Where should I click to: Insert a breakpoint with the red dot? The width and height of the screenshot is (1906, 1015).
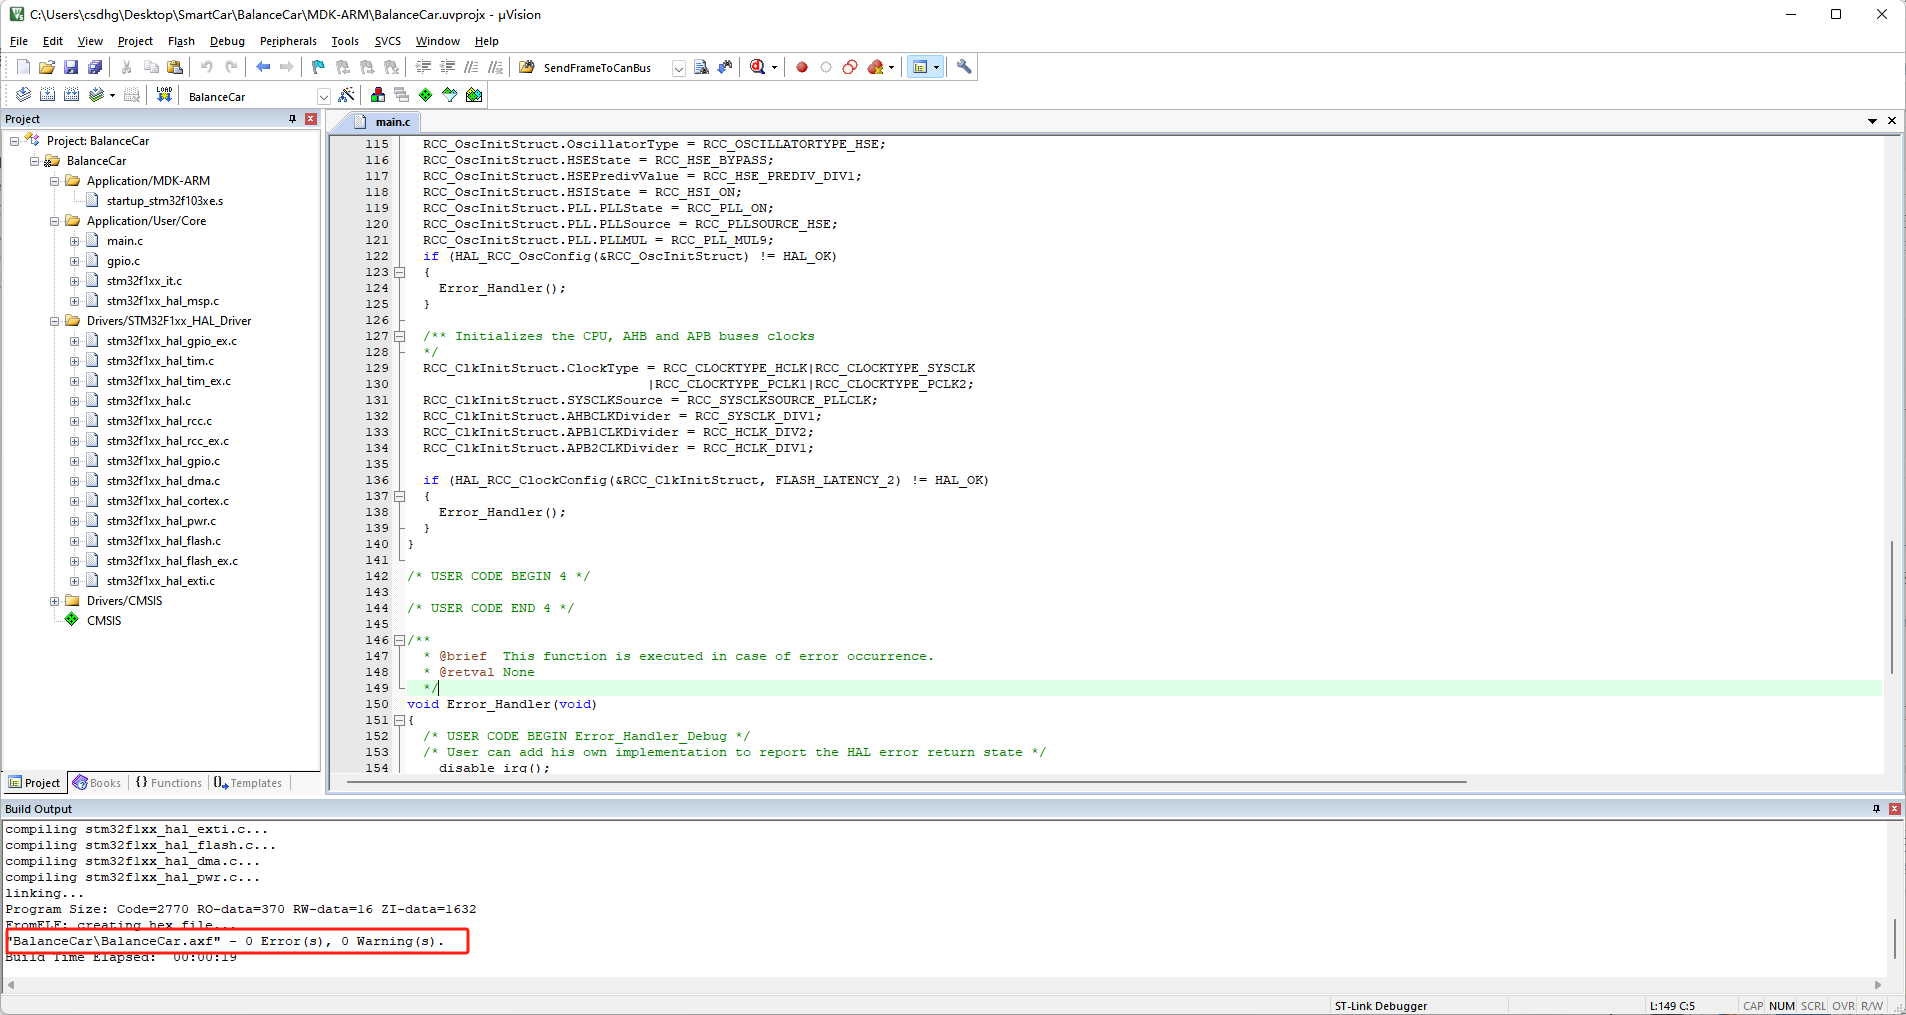click(x=802, y=67)
